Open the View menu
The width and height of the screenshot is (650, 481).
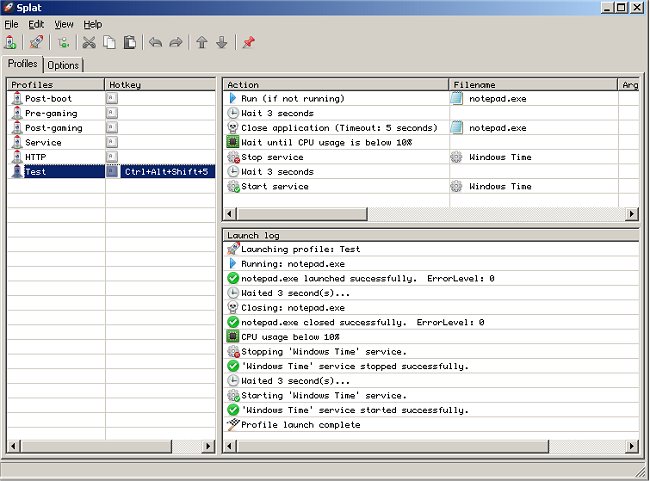tap(64, 24)
